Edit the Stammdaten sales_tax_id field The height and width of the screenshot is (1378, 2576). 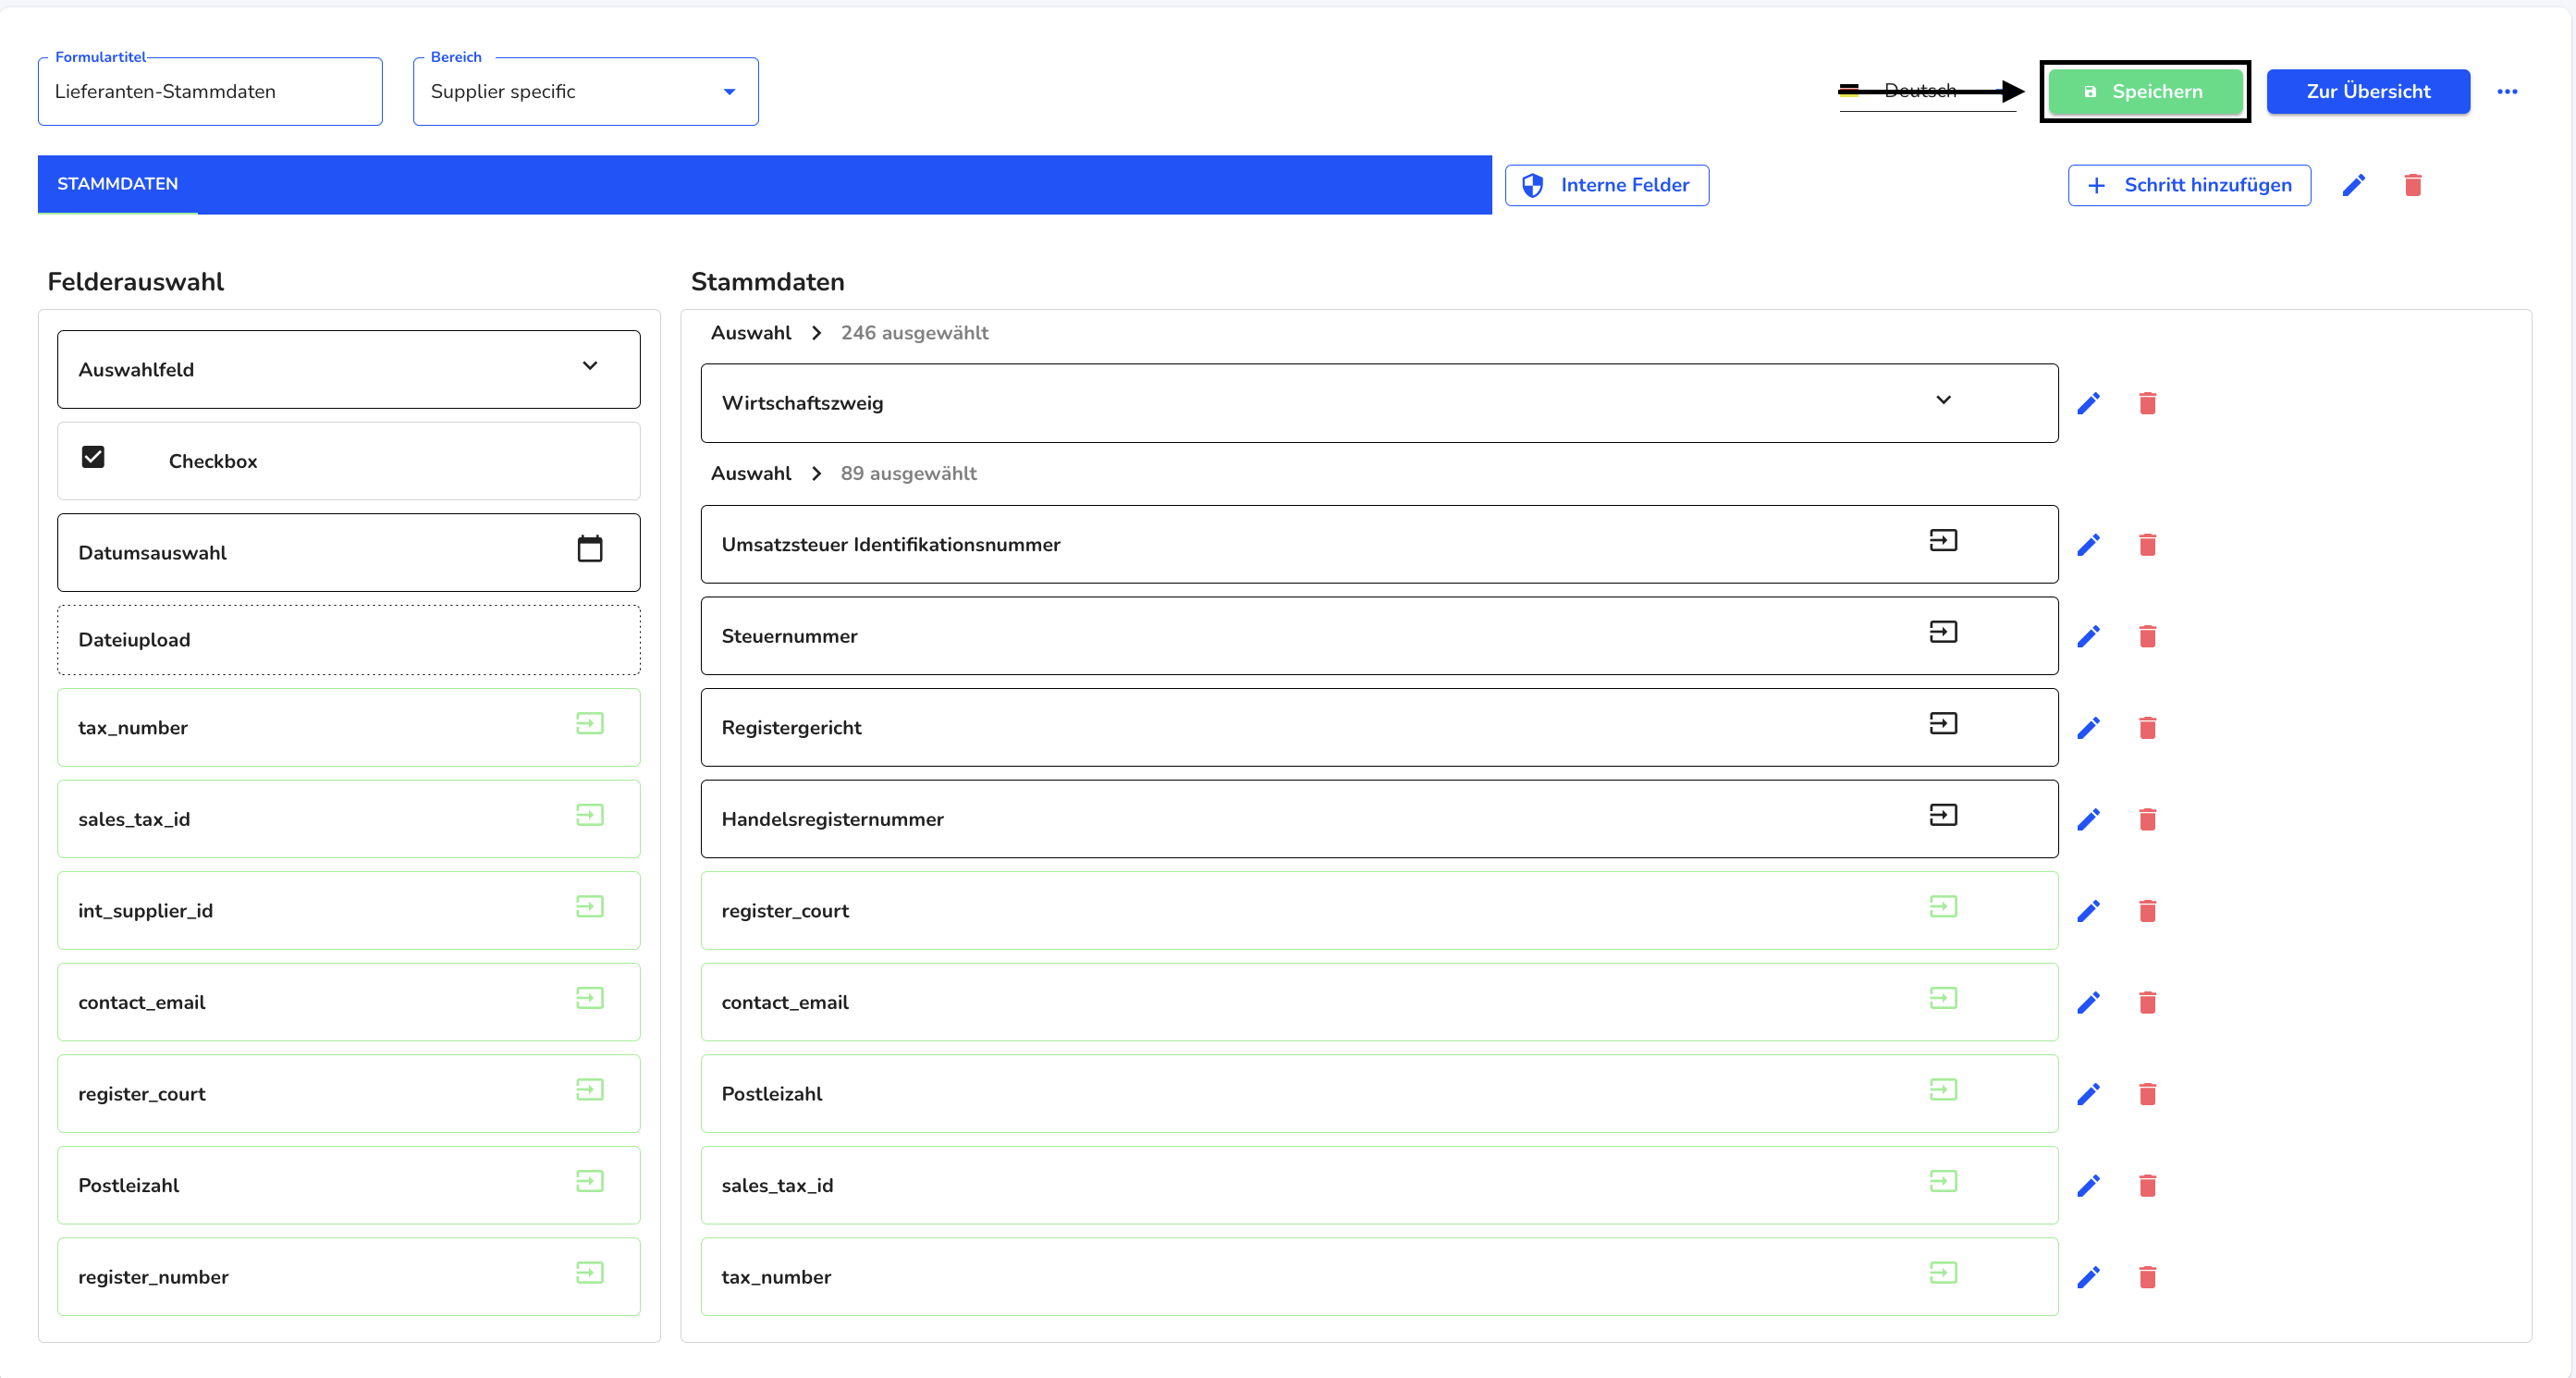(x=2088, y=1185)
